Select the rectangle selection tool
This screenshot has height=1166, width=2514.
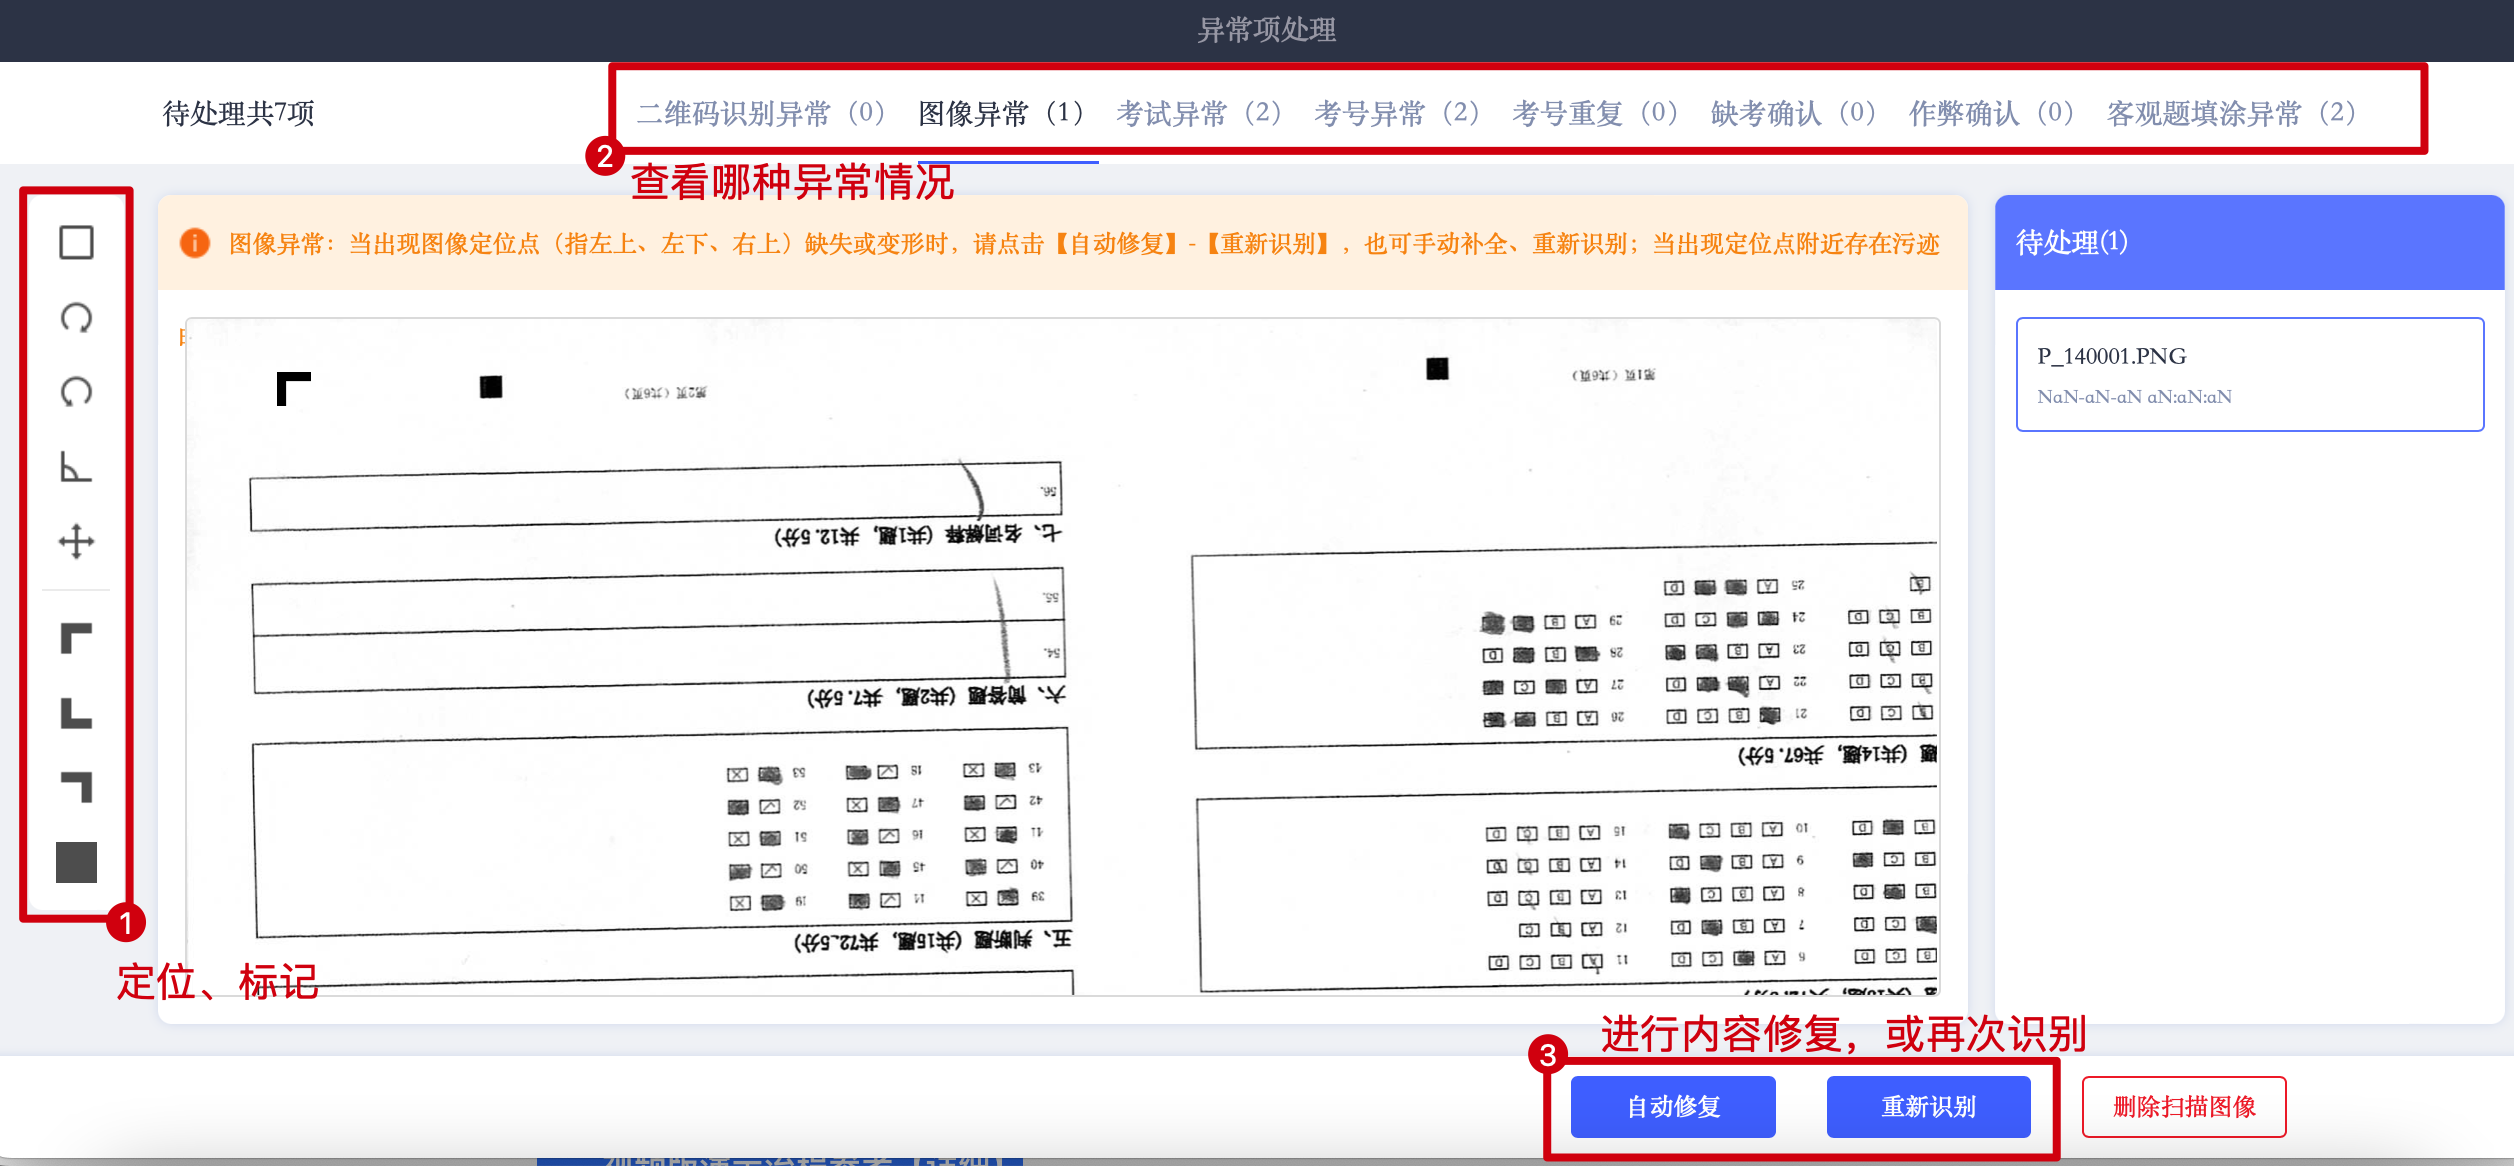click(x=76, y=243)
